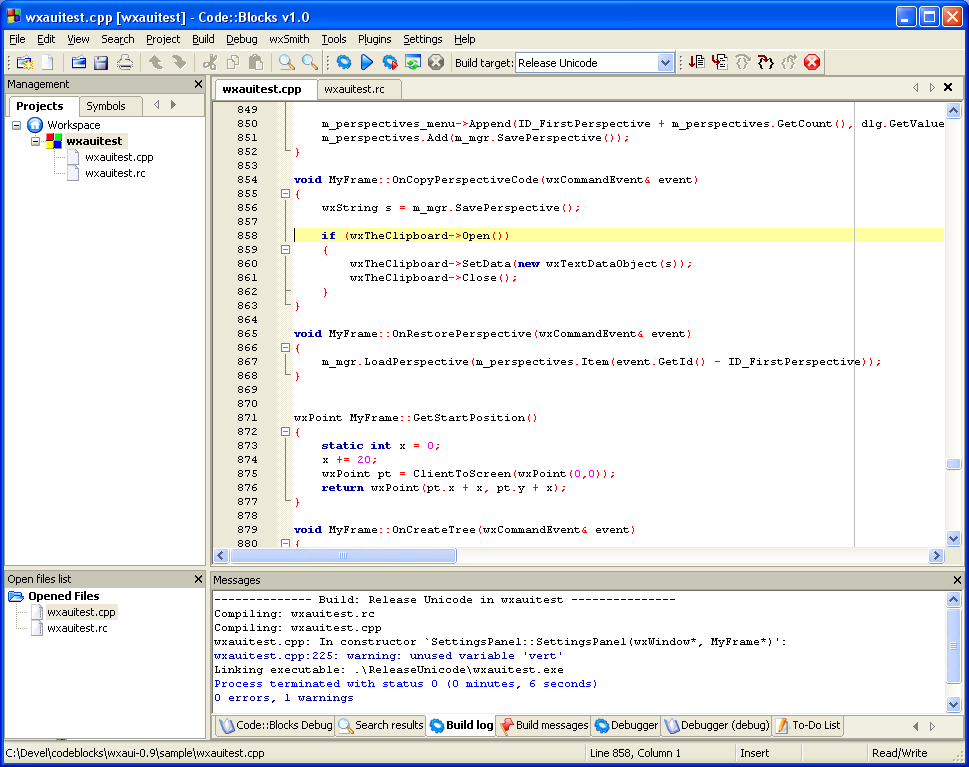Collapse the fold marker at line 855

[285, 194]
